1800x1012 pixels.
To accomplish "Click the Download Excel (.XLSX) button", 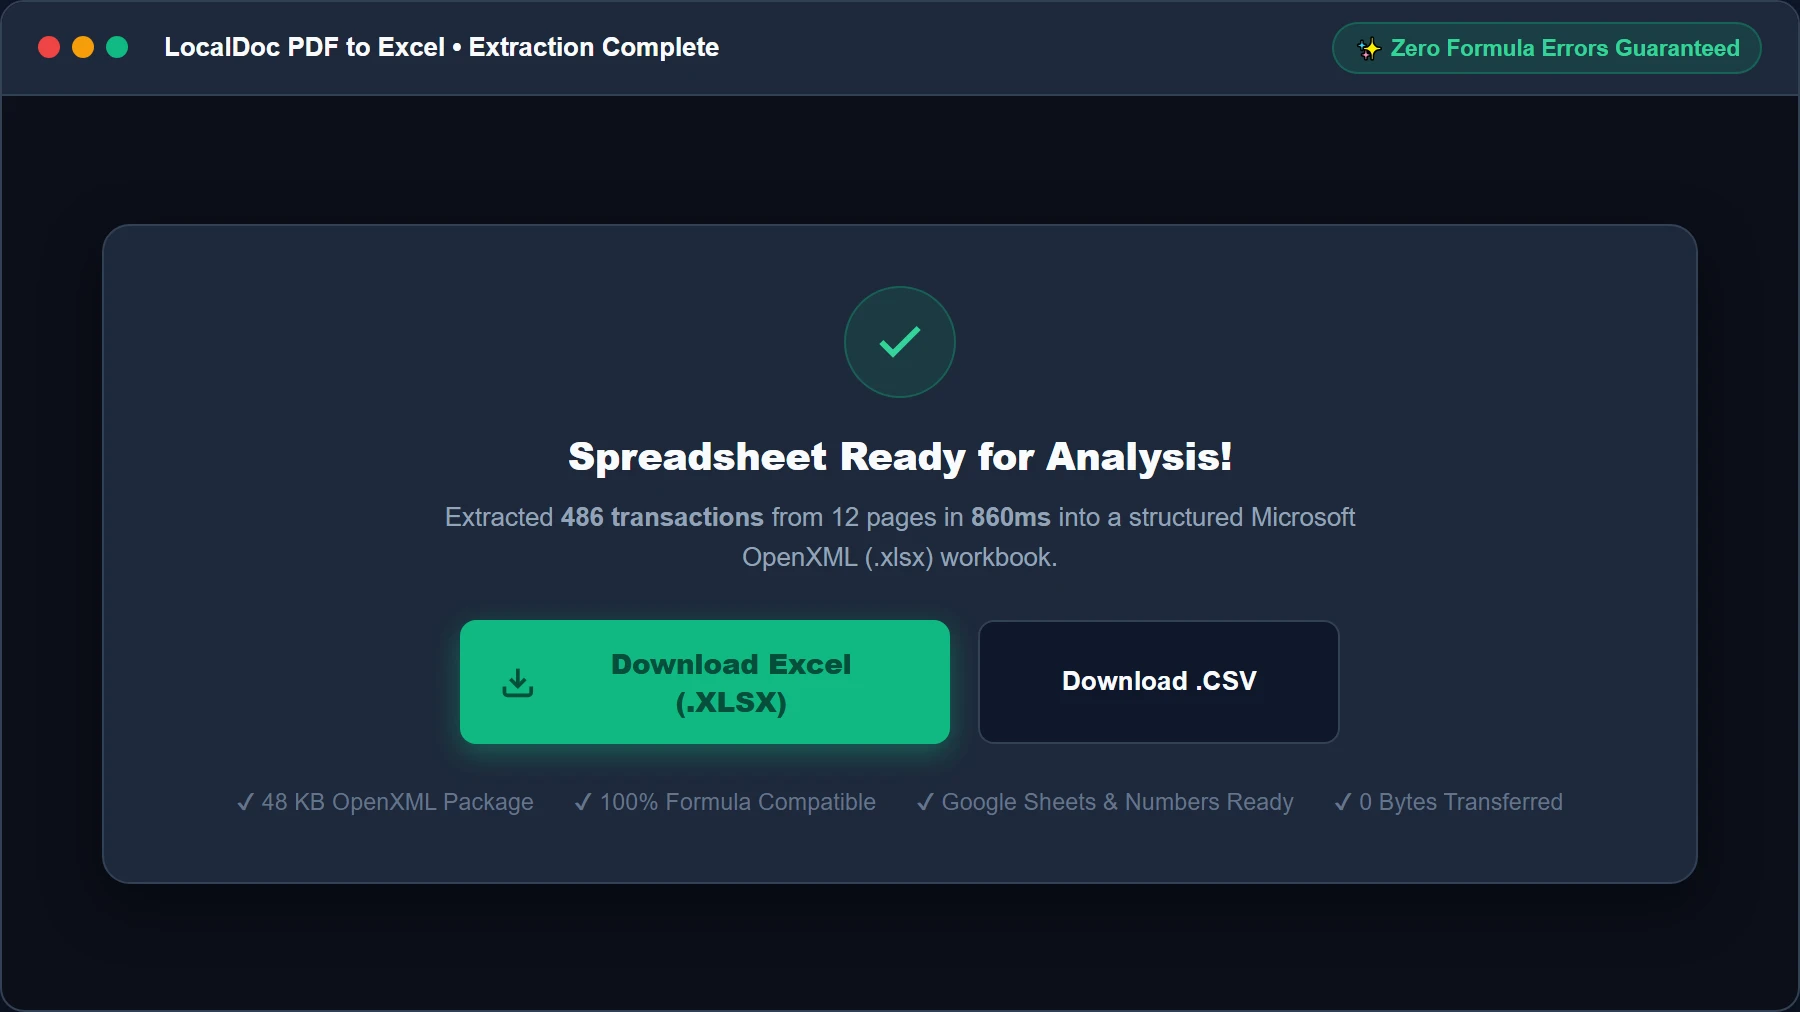I will (x=705, y=682).
